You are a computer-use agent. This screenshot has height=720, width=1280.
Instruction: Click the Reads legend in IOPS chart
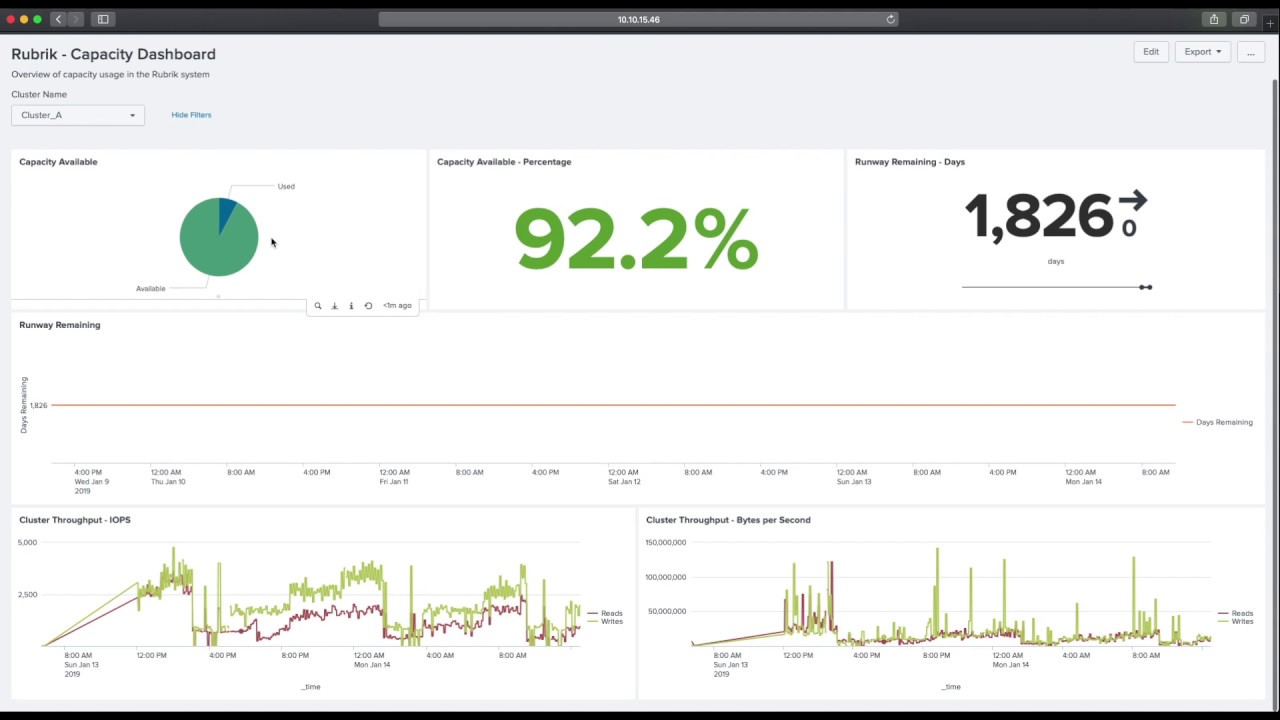click(606, 613)
